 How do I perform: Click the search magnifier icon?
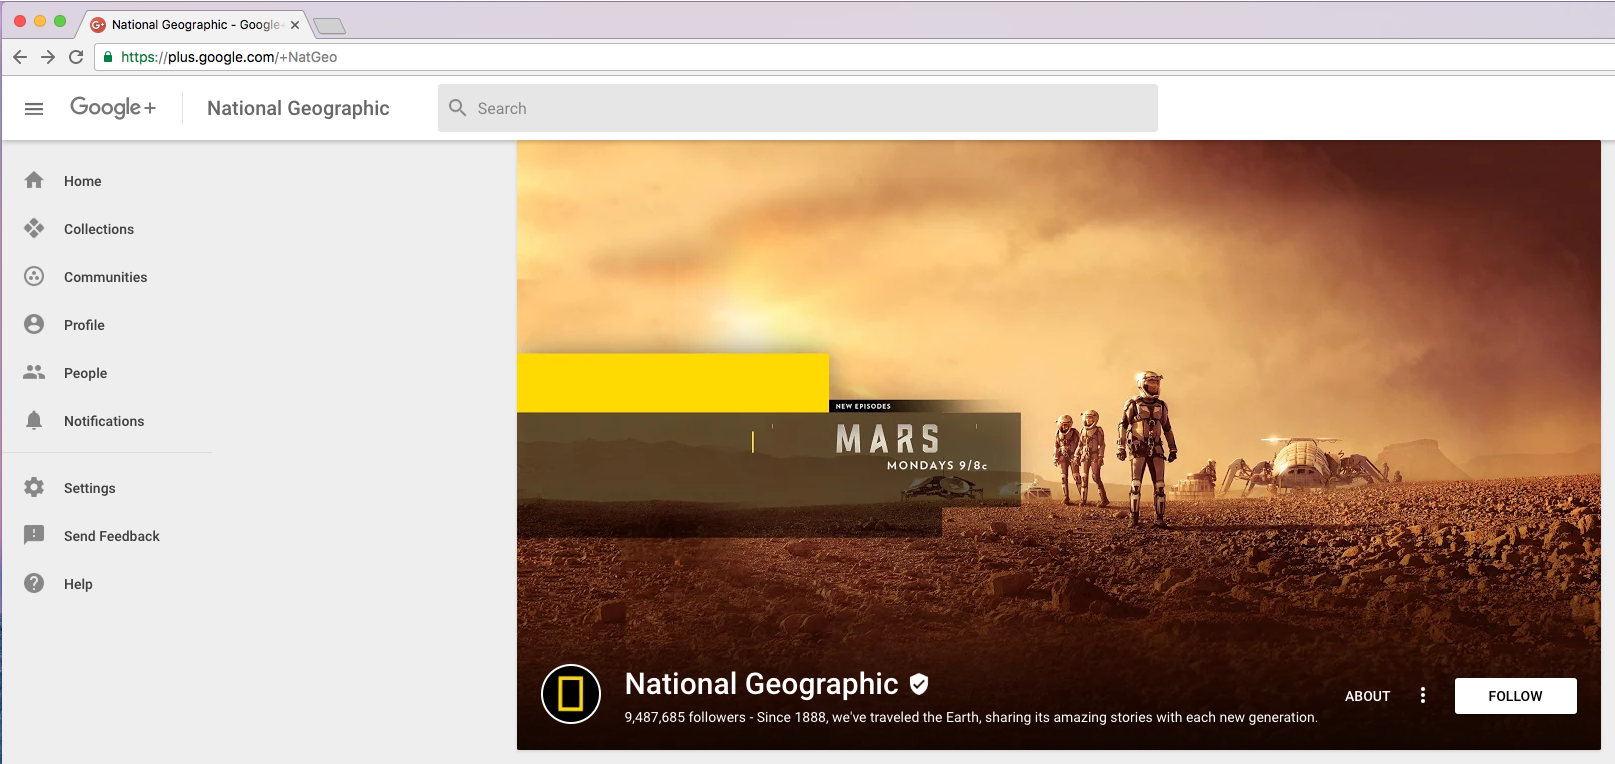tap(458, 108)
